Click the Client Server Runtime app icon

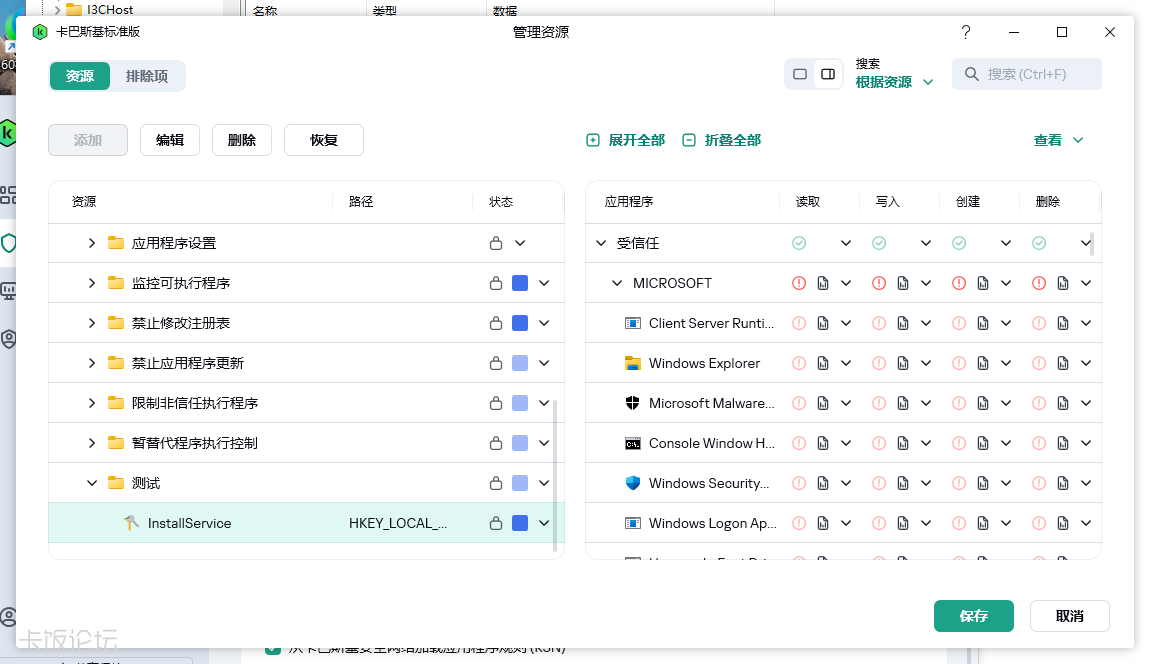click(x=632, y=323)
